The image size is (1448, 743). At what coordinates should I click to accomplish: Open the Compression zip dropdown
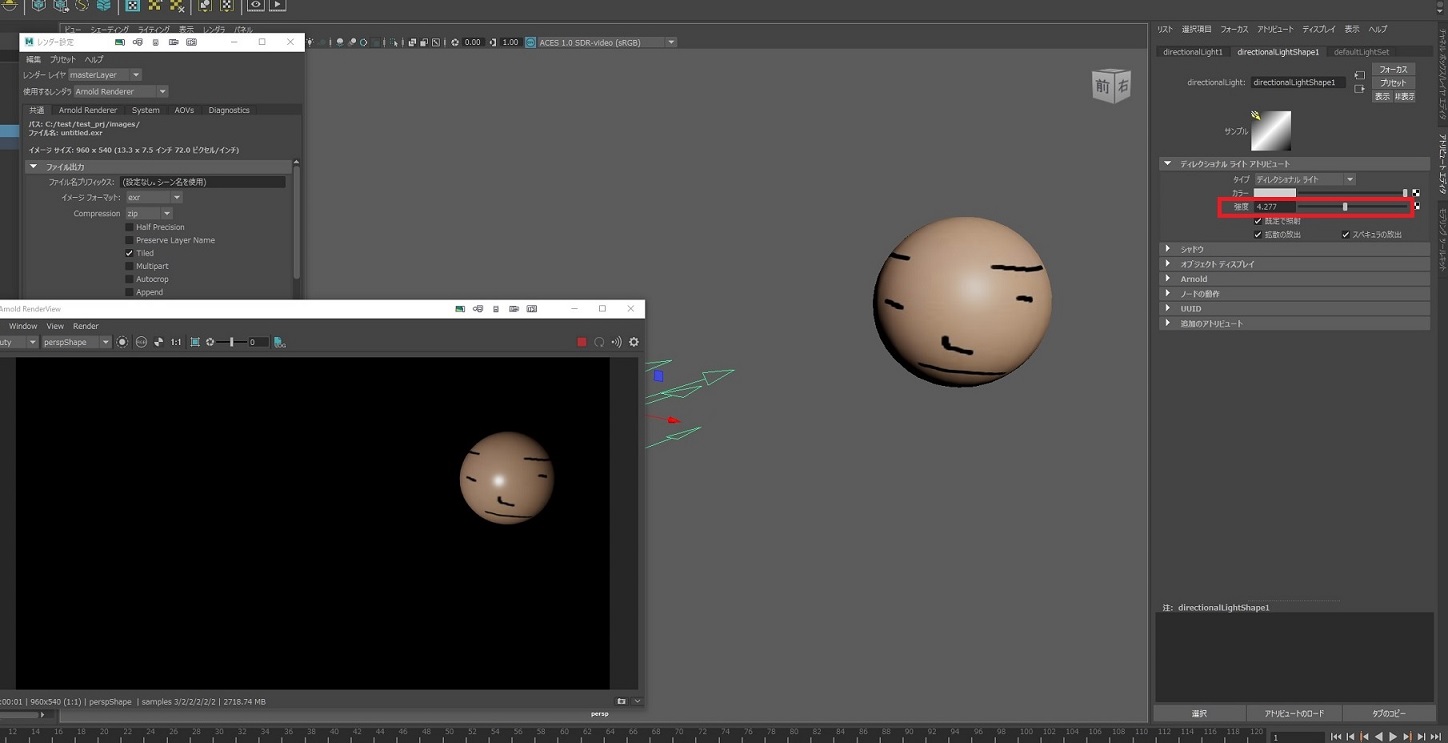149,214
